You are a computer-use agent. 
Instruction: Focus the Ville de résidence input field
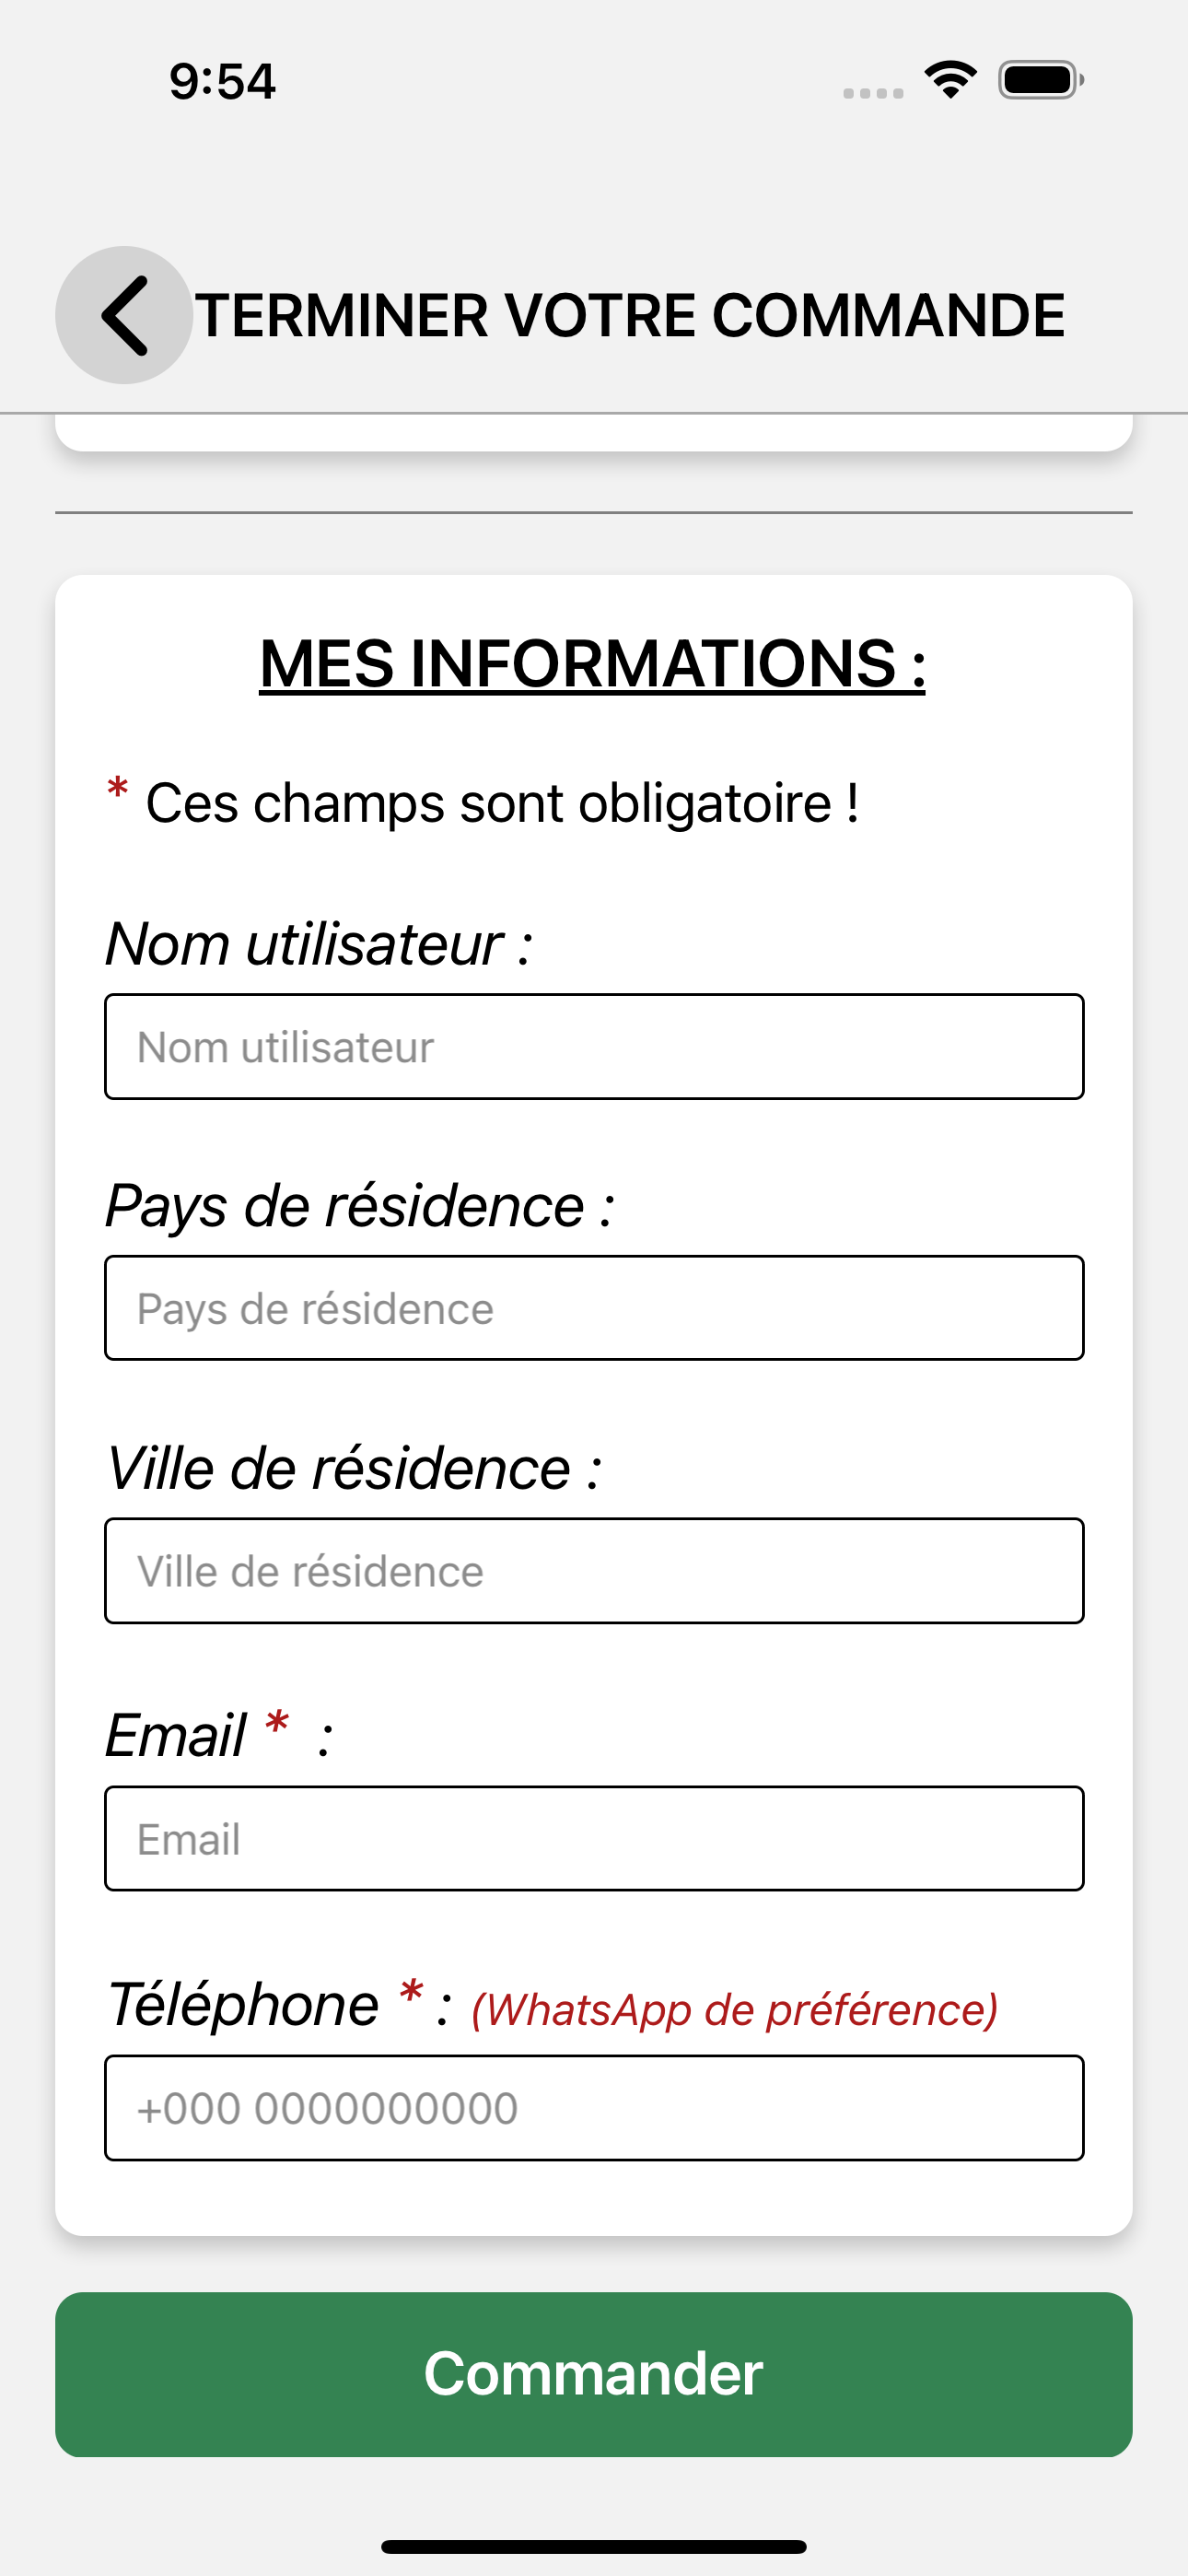(x=594, y=1570)
